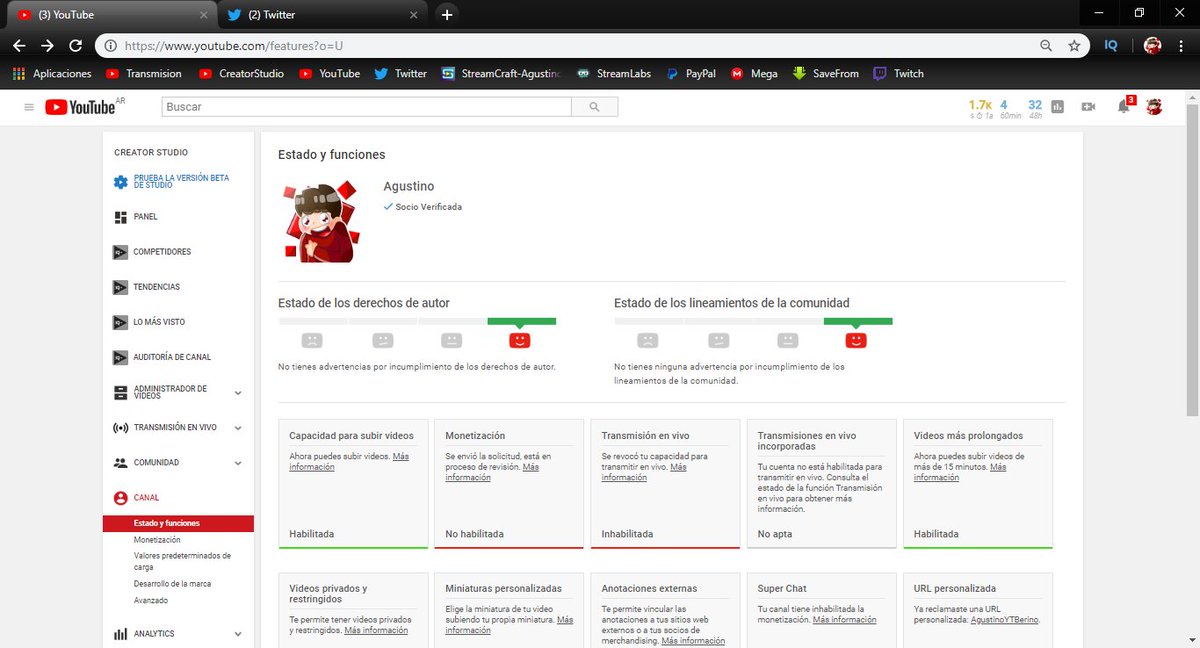Open the bar-chart stats icon in header
Image resolution: width=1200 pixels, height=648 pixels.
(x=1058, y=107)
